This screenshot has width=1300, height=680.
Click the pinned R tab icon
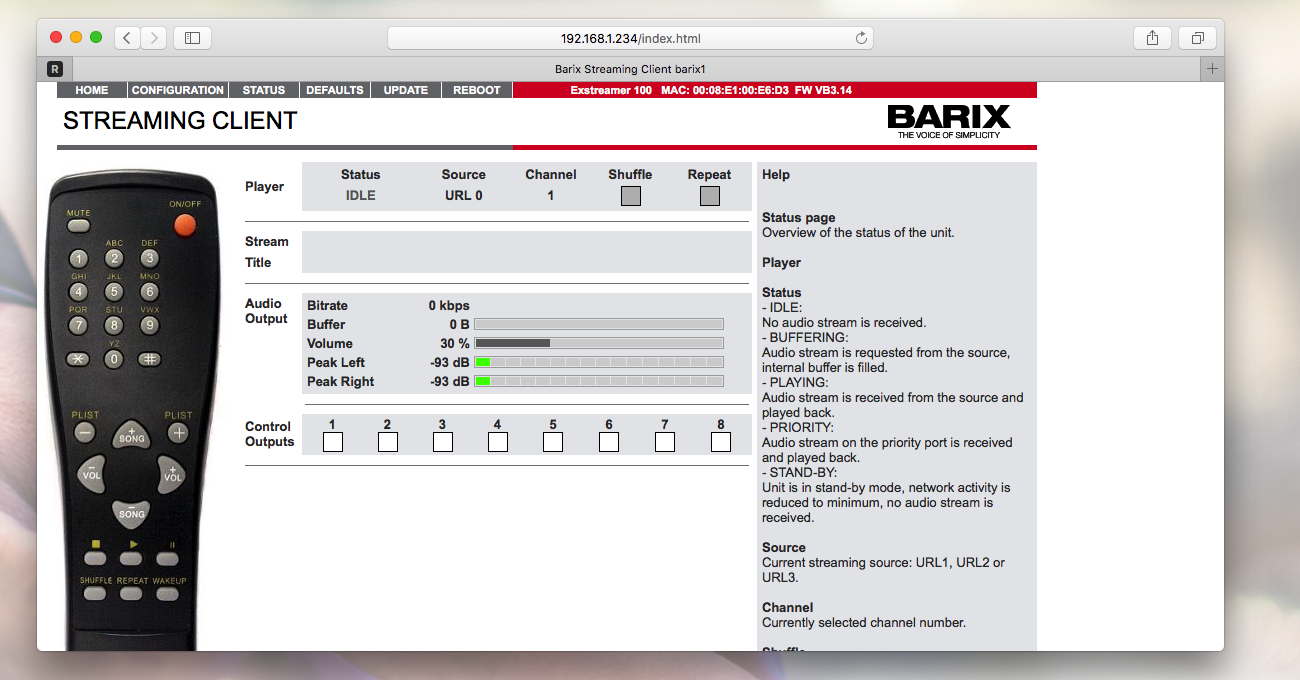[55, 69]
